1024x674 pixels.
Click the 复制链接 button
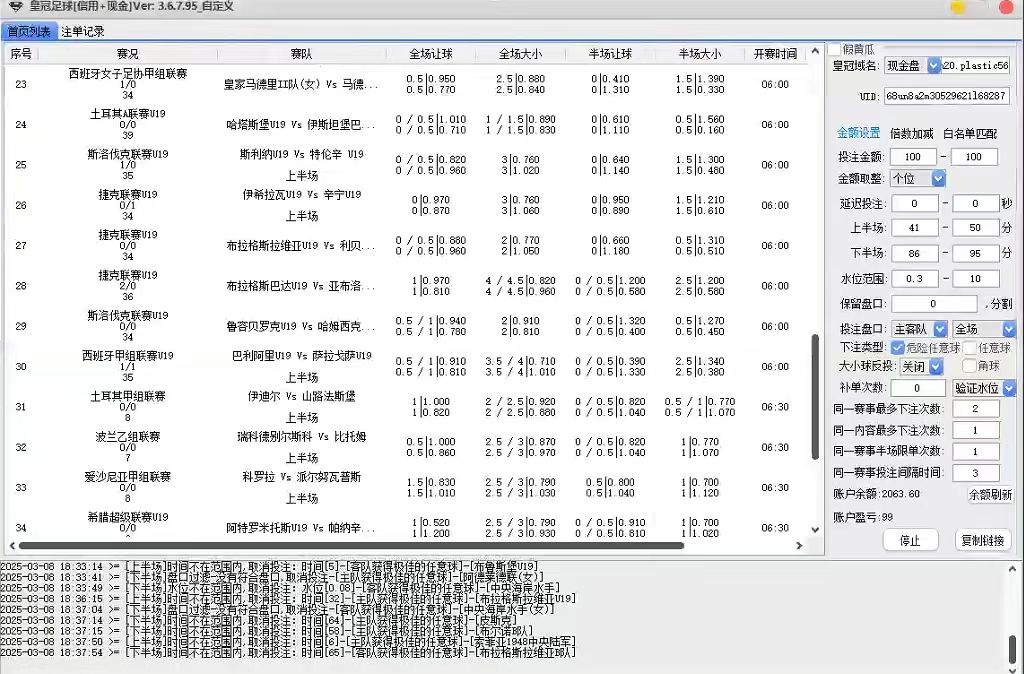tap(981, 539)
